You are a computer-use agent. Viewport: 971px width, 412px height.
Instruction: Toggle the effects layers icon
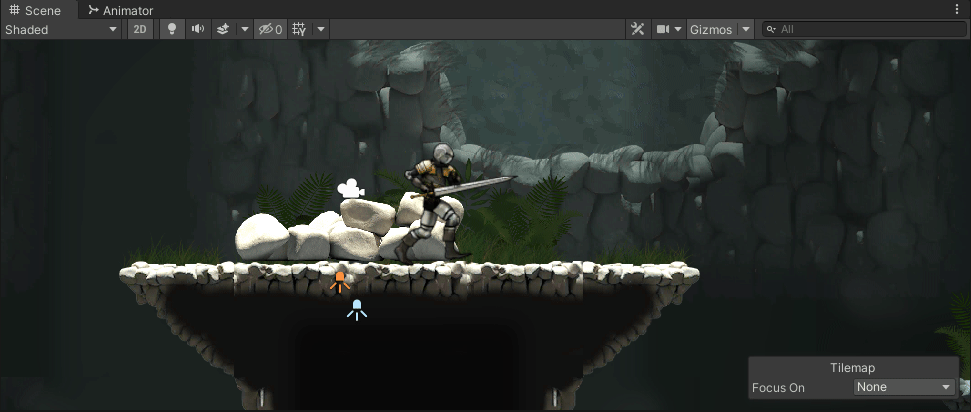tap(224, 29)
